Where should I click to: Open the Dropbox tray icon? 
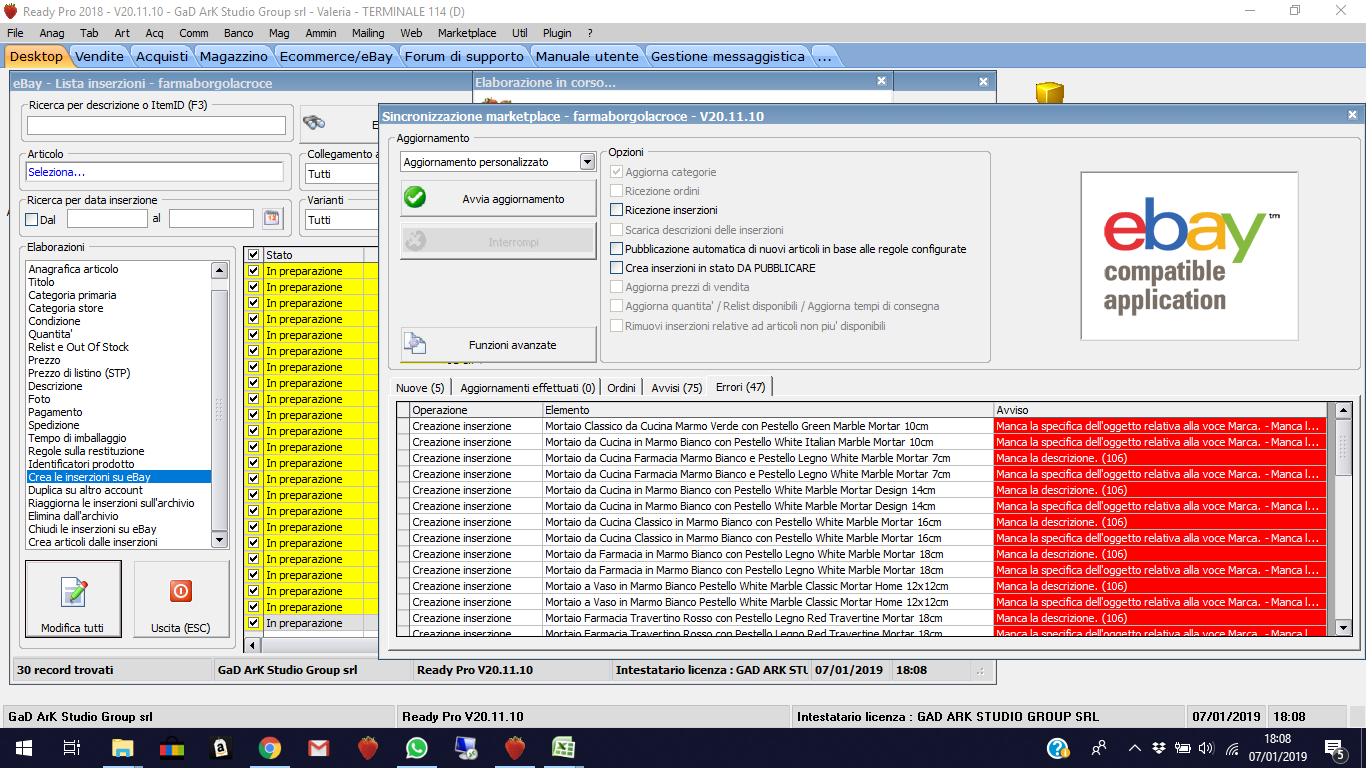coord(1159,748)
